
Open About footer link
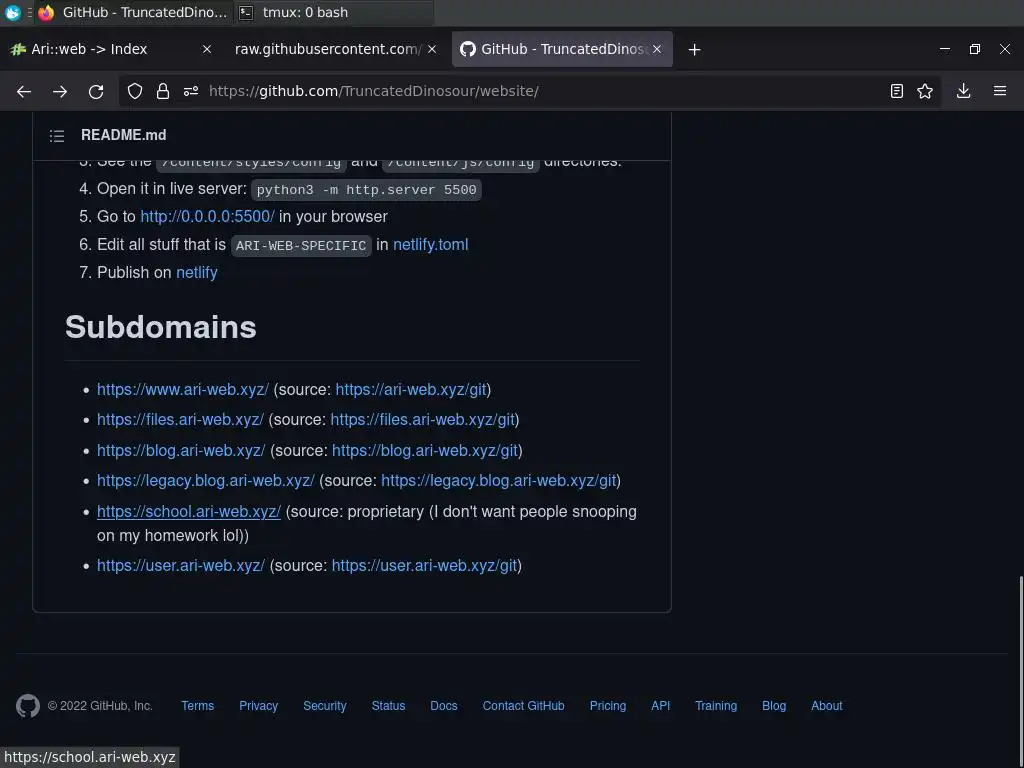[x=826, y=706]
